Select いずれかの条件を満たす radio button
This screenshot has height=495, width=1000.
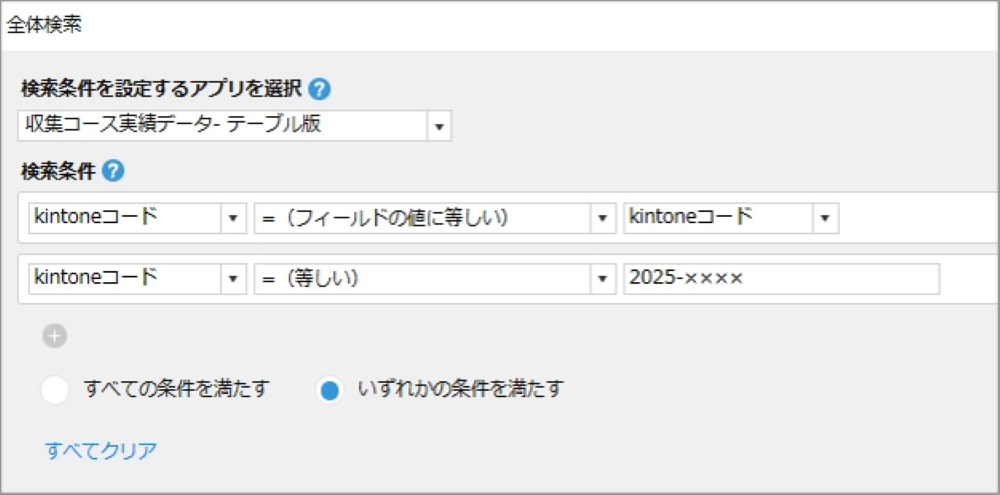pyautogui.click(x=329, y=390)
